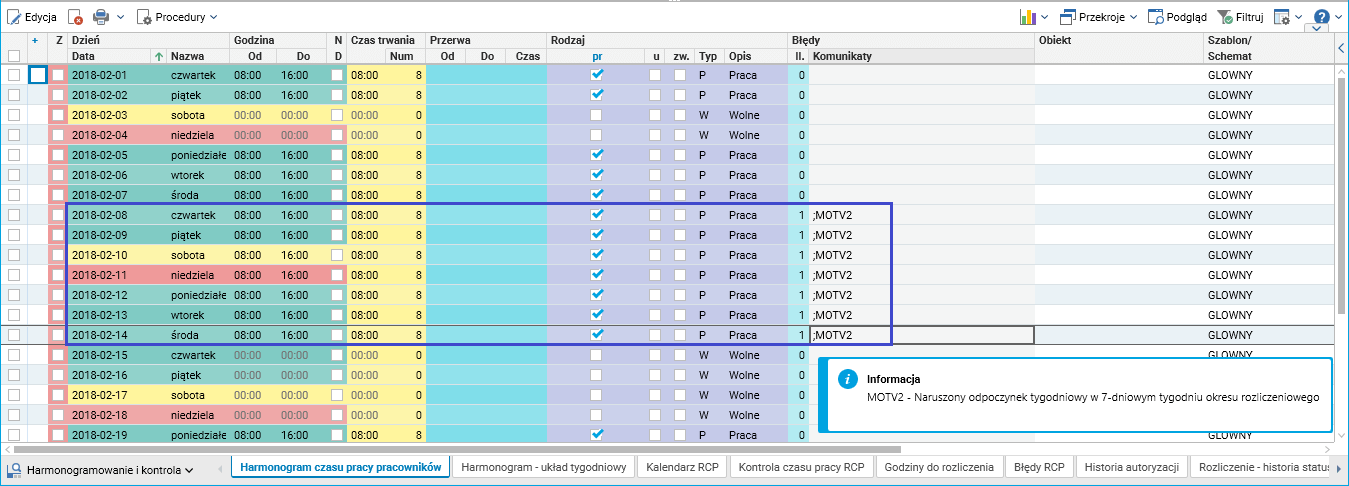The image size is (1349, 486).
Task: Click the delete record icon in toolbar
Action: pos(76,17)
